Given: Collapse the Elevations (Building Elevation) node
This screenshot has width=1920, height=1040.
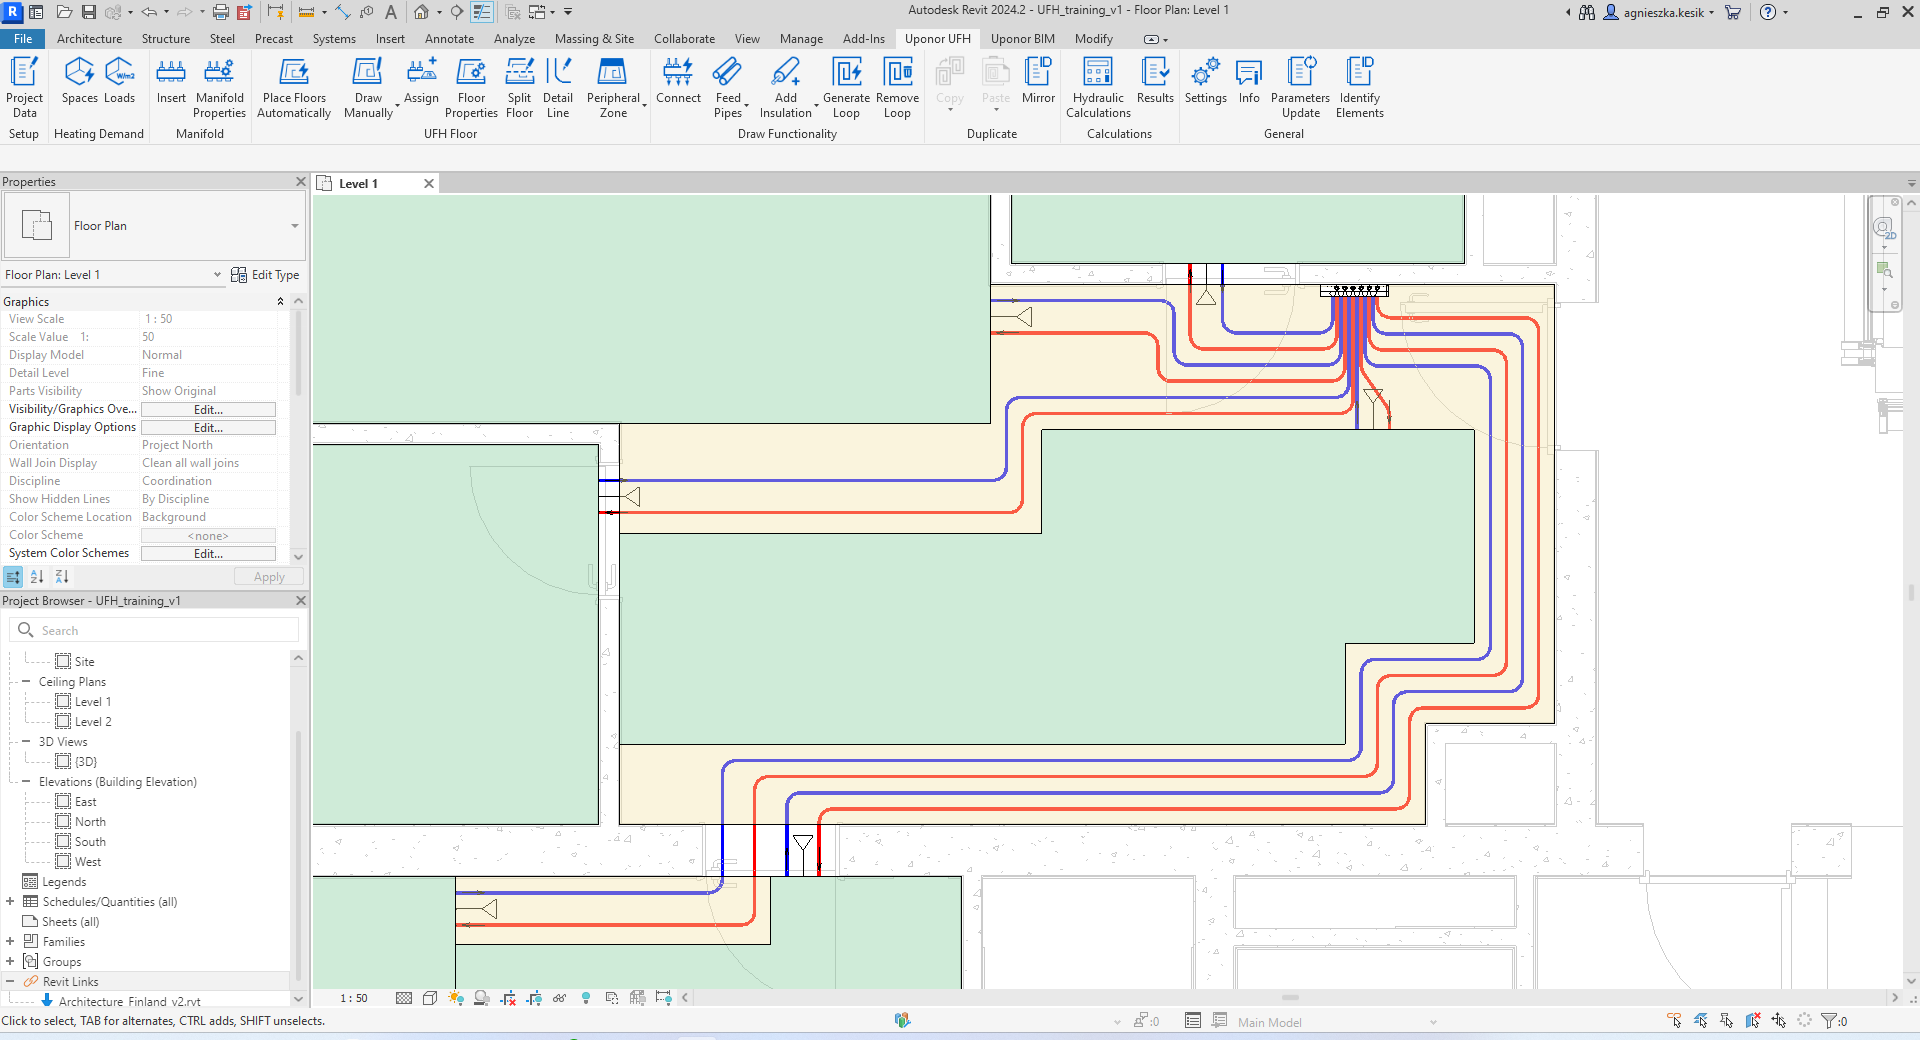Looking at the screenshot, I should [26, 782].
